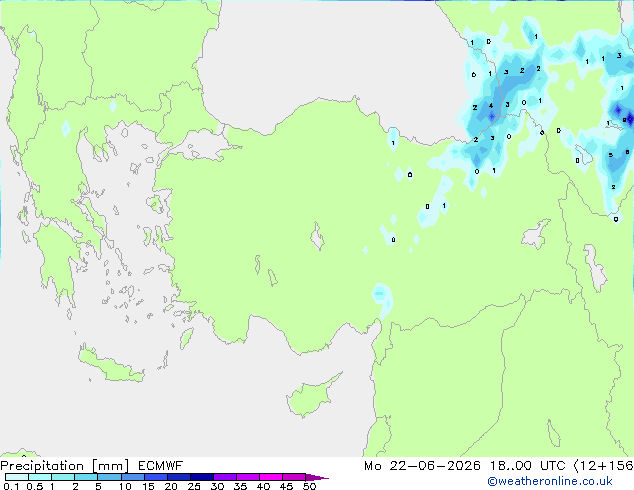Click the legend label '40'
Image resolution: width=634 pixels, height=490 pixels.
pyautogui.click(x=263, y=486)
